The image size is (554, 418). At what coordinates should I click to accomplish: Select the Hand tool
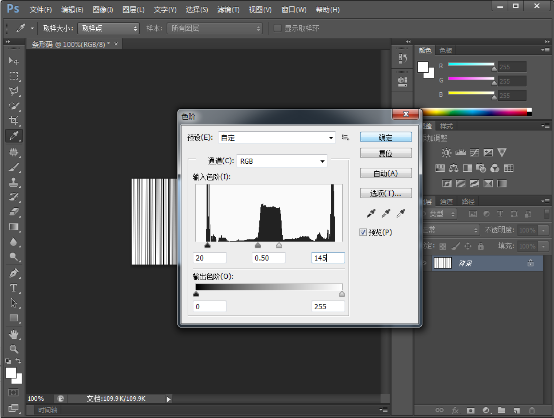(x=13, y=334)
